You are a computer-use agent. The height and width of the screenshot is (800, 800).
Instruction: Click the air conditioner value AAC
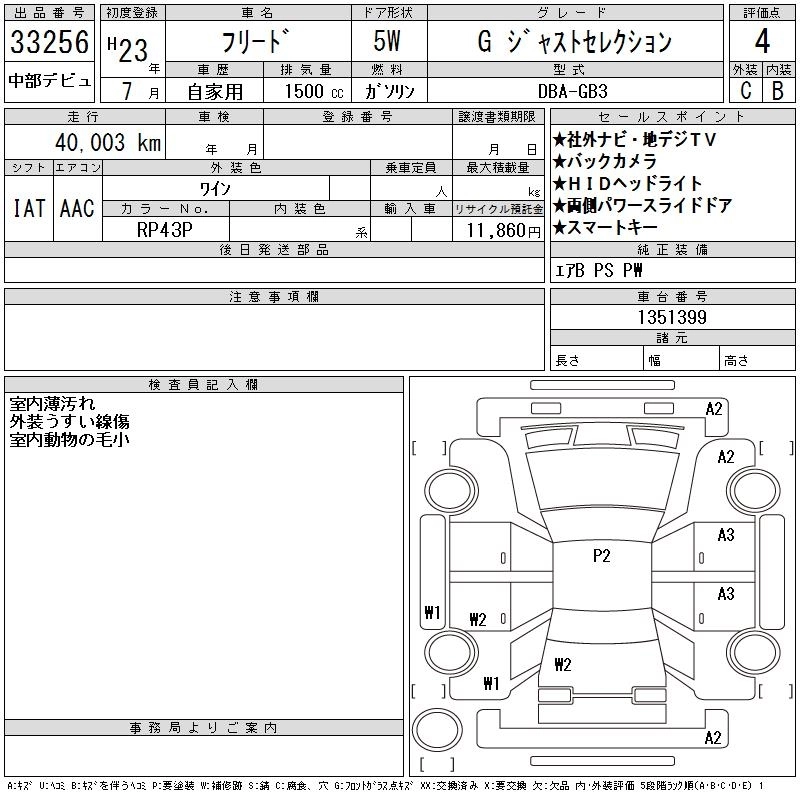pos(77,208)
